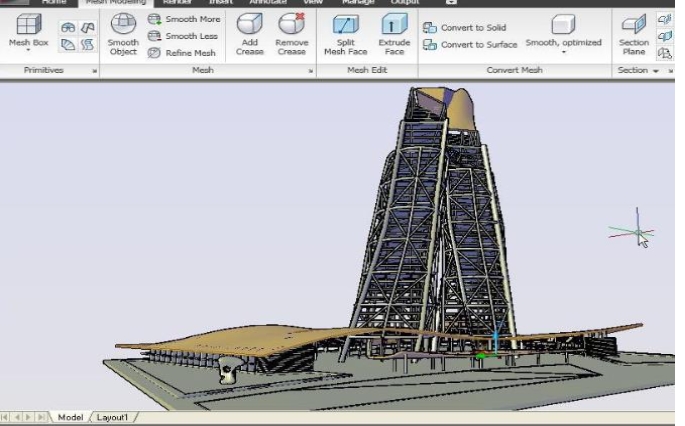This screenshot has width=685, height=426.
Task: Choose the Remove Crease tool
Action: (292, 34)
